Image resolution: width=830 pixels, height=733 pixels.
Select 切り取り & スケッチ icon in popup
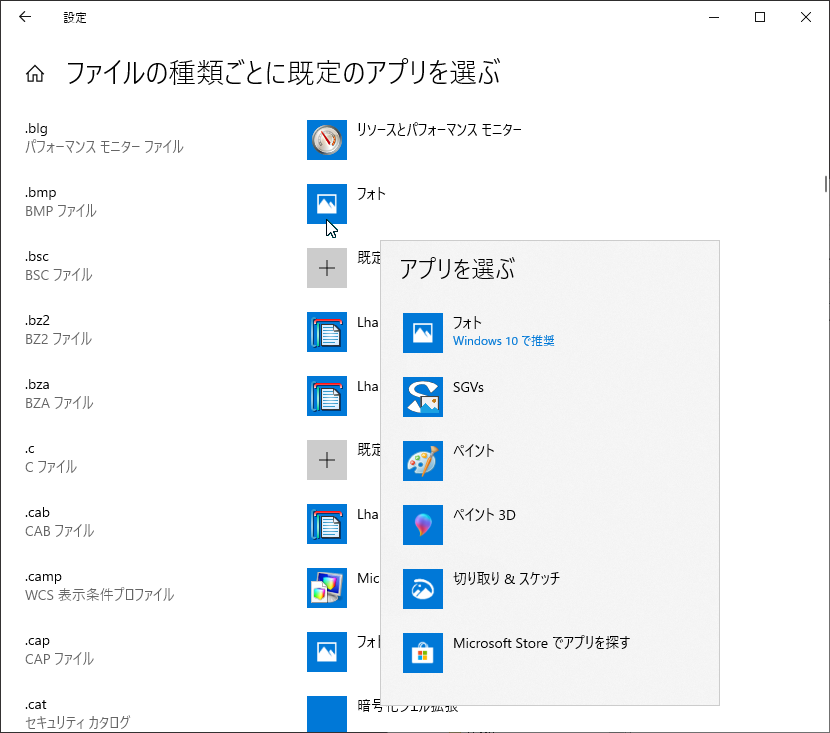[x=422, y=589]
